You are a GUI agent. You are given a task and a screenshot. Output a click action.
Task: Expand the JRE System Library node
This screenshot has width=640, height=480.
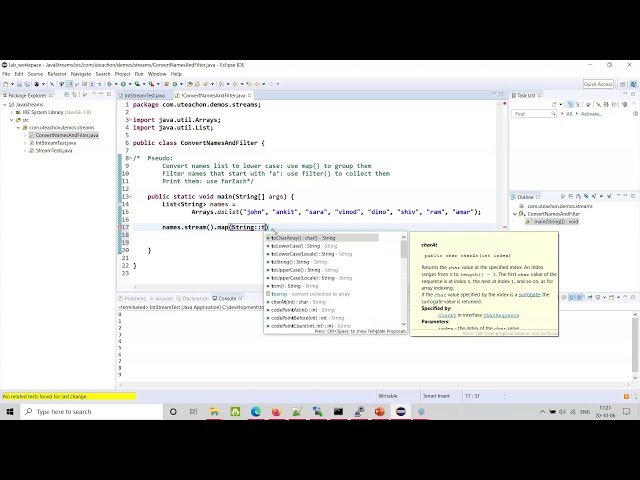point(11,112)
